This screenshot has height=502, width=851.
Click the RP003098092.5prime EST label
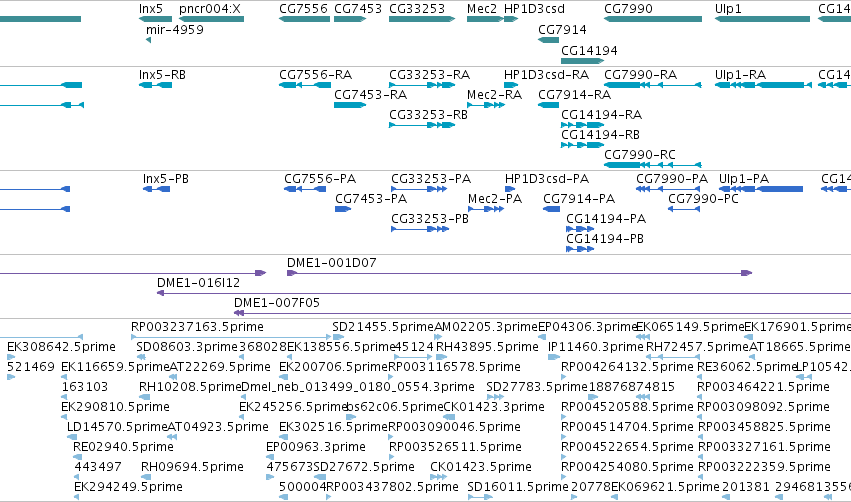(x=764, y=407)
